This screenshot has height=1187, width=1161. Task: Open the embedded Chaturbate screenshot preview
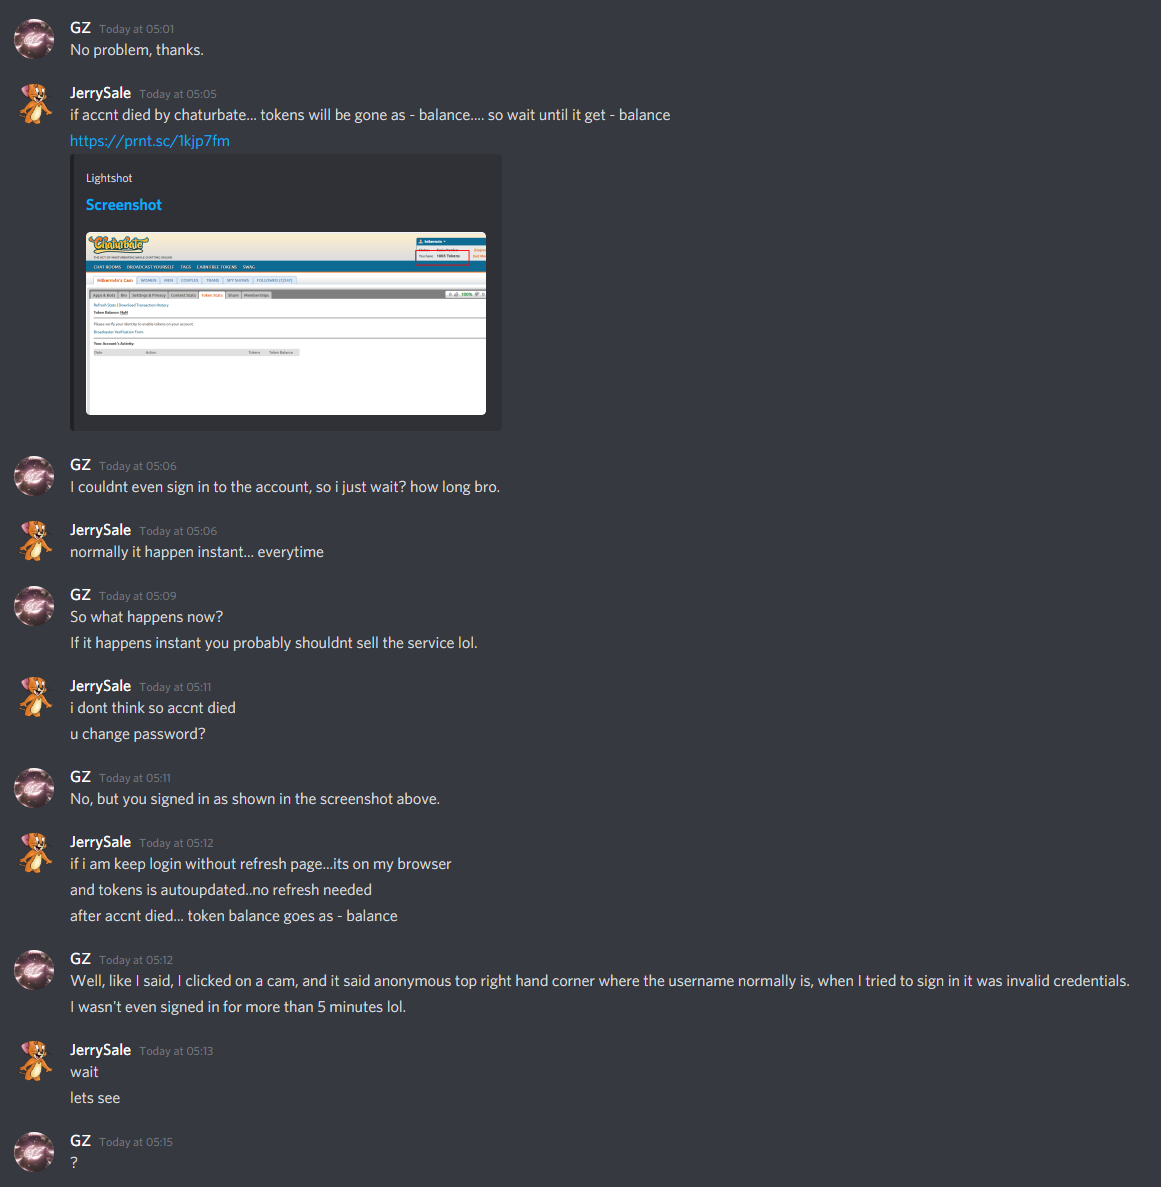click(286, 323)
